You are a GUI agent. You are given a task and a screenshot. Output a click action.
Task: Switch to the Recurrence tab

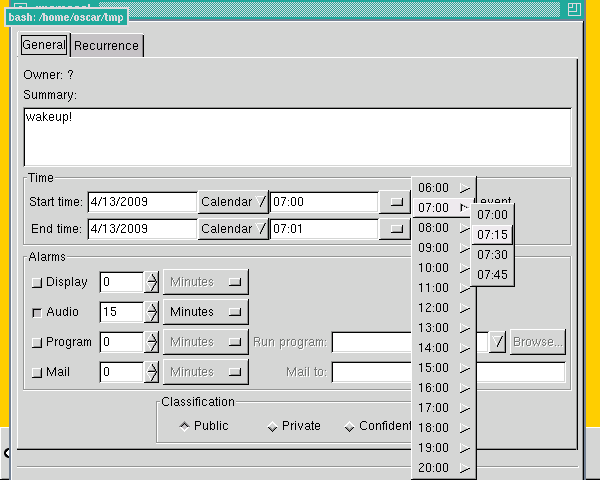pos(107,46)
